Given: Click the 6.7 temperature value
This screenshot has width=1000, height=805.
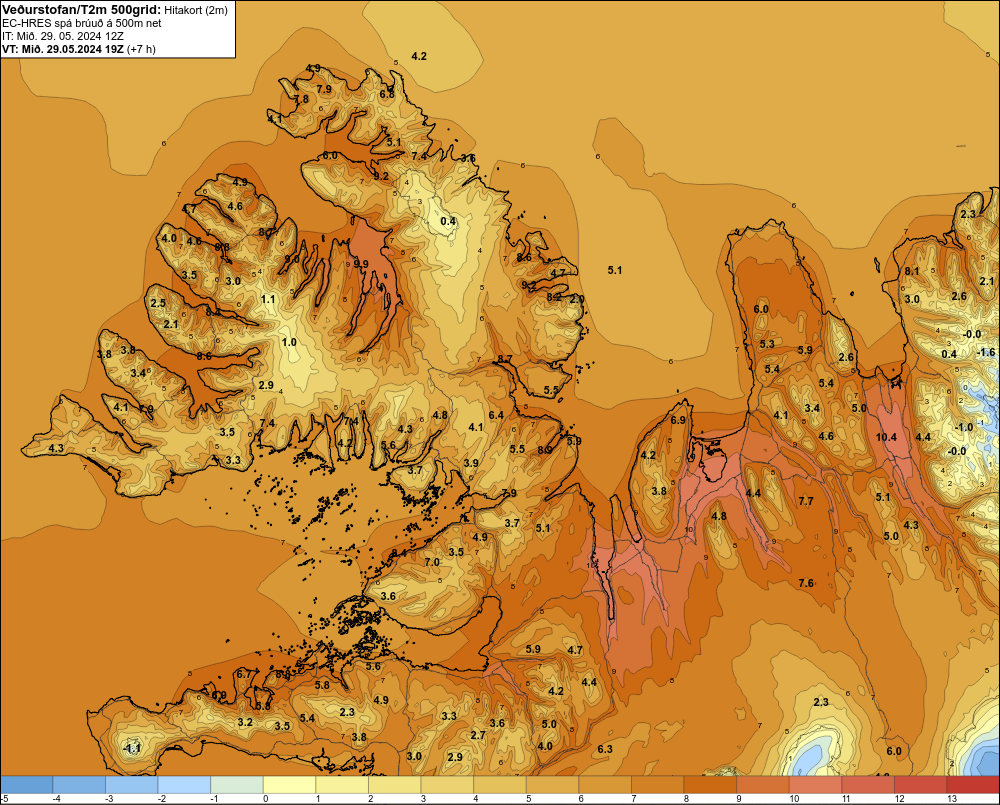Looking at the screenshot, I should click(x=244, y=674).
